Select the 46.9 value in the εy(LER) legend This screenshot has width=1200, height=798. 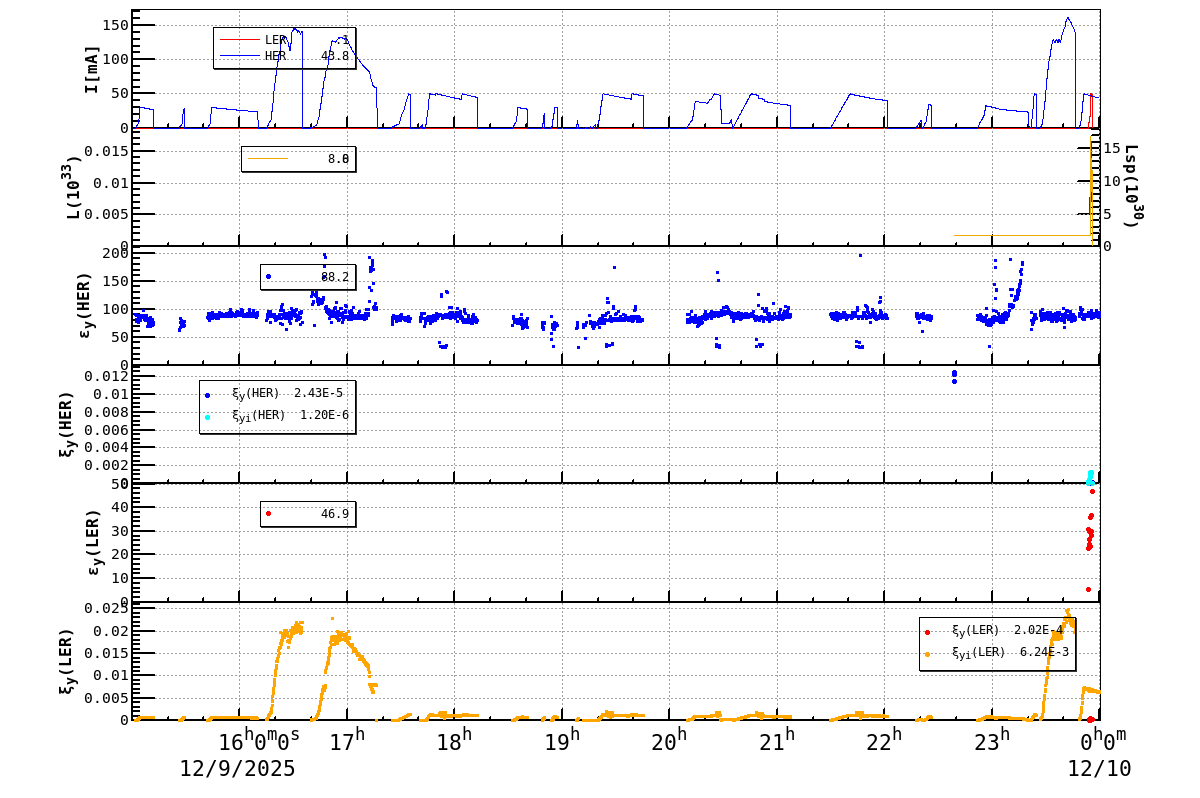point(335,513)
